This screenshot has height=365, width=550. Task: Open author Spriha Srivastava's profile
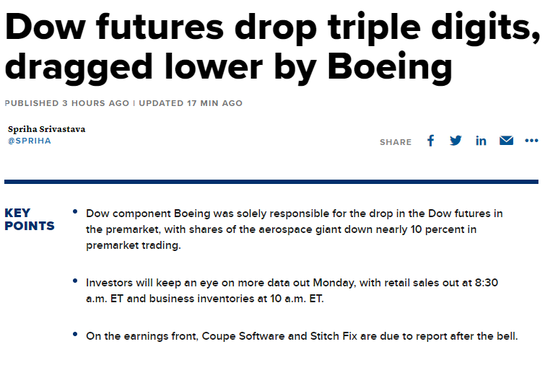tap(47, 129)
